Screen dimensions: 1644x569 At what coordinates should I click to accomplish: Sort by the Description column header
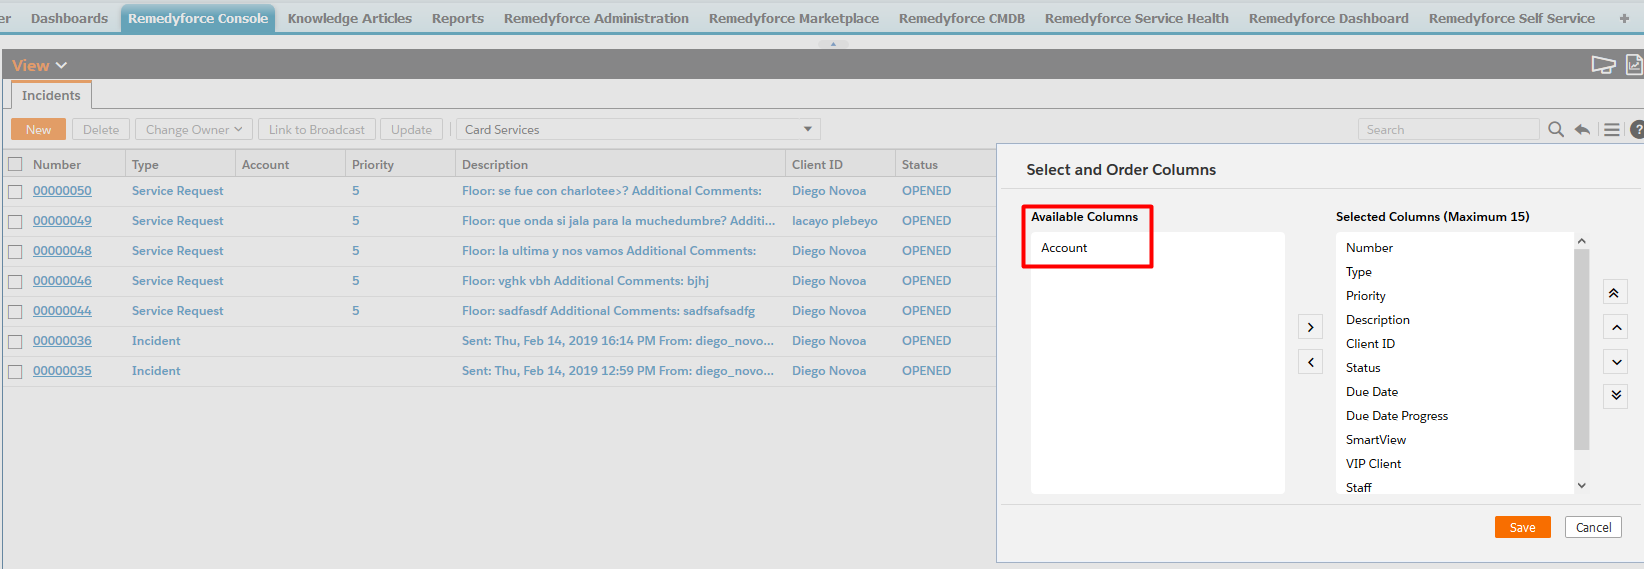click(495, 164)
